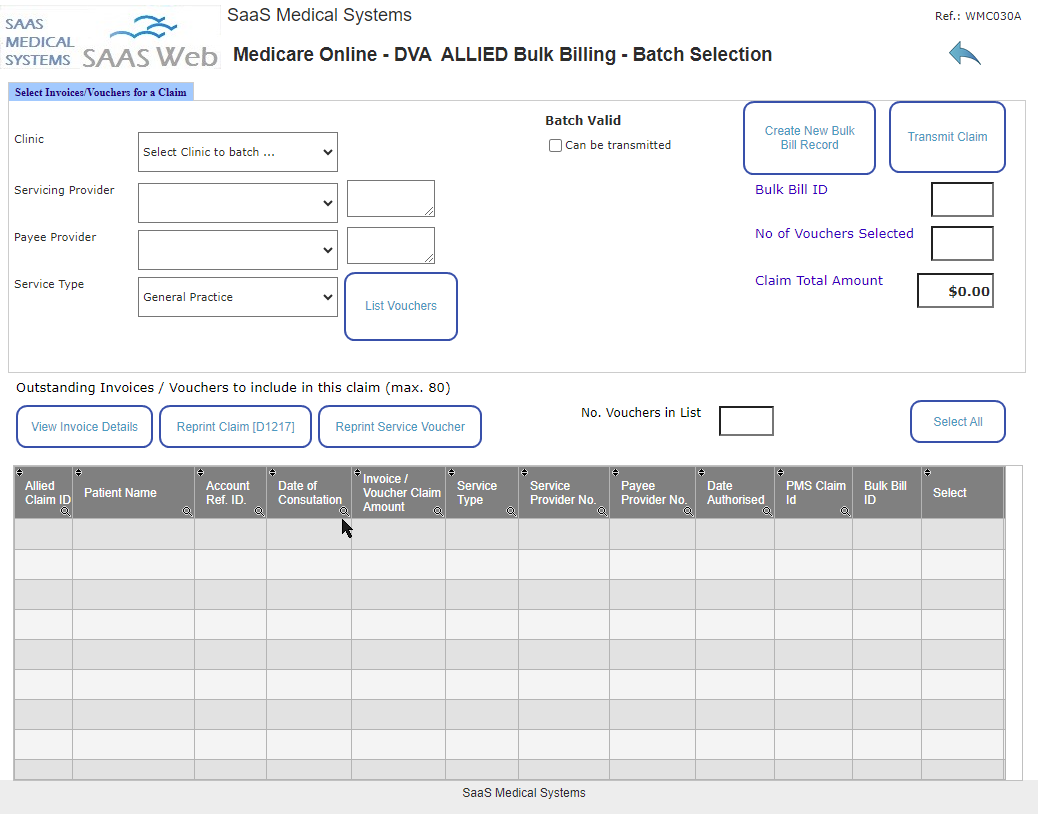
Task: Click the Bulk Bill ID field
Action: click(962, 199)
